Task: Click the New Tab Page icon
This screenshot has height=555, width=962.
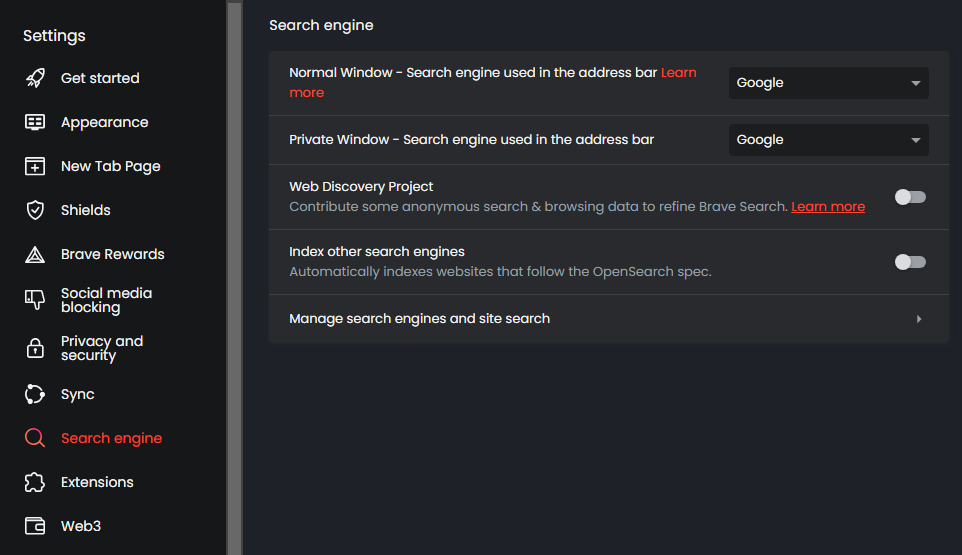Action: pos(35,166)
